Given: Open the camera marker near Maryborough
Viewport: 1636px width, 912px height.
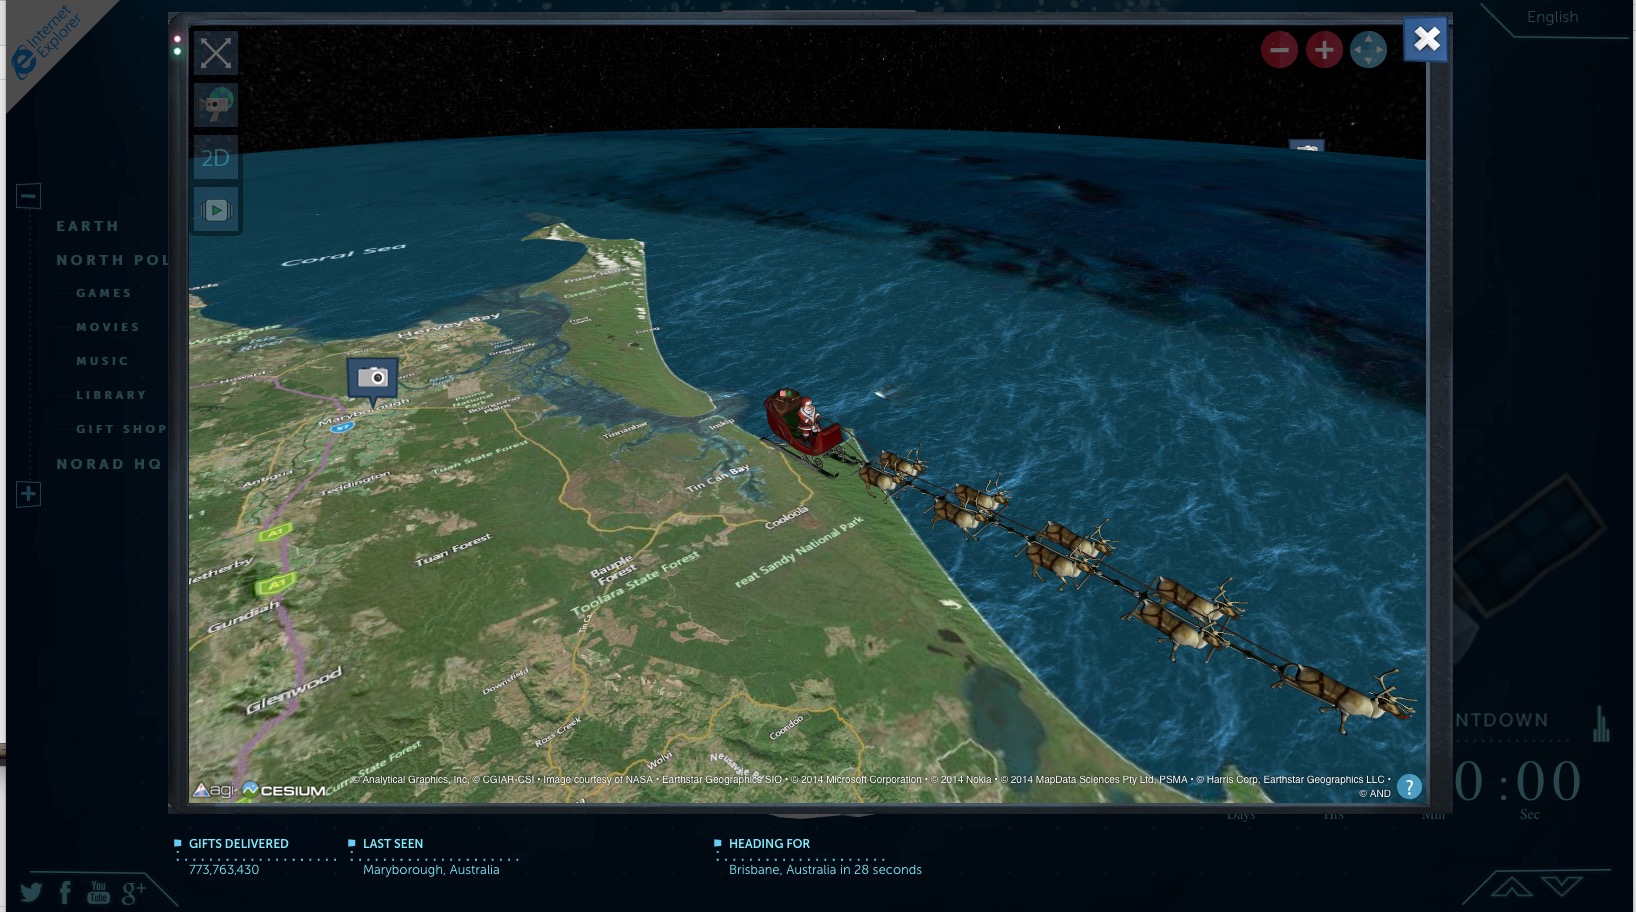Looking at the screenshot, I should point(372,378).
